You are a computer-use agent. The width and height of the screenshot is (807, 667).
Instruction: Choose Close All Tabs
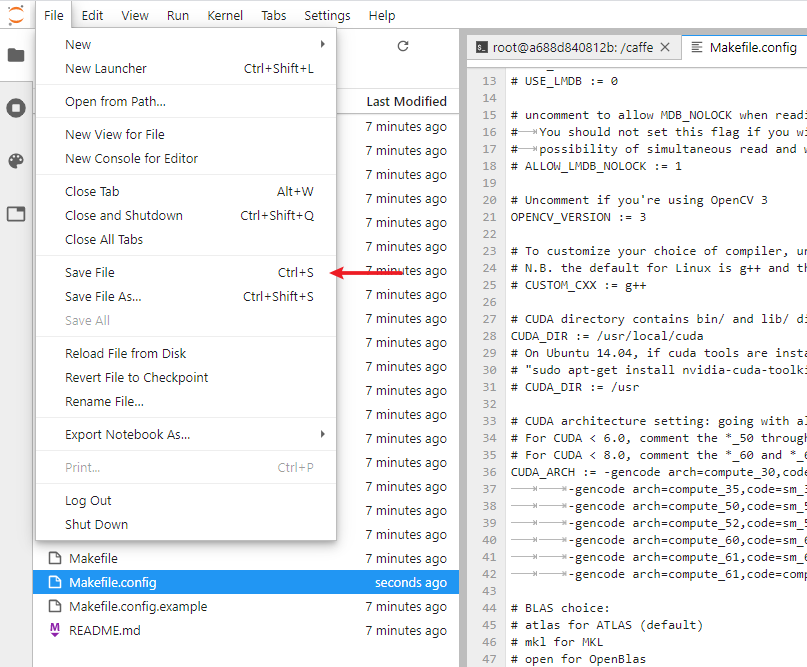click(186, 239)
